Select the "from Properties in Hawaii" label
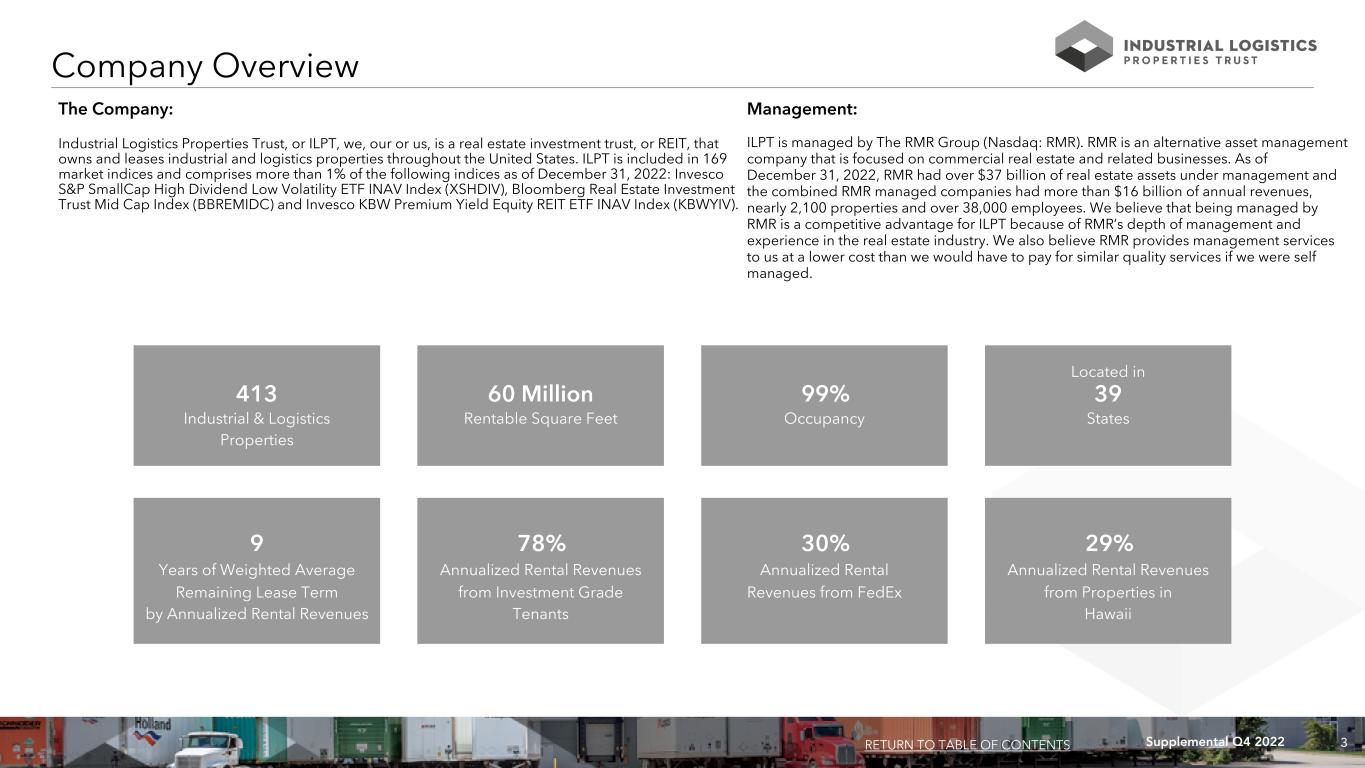The height and width of the screenshot is (768, 1365). point(1108,603)
